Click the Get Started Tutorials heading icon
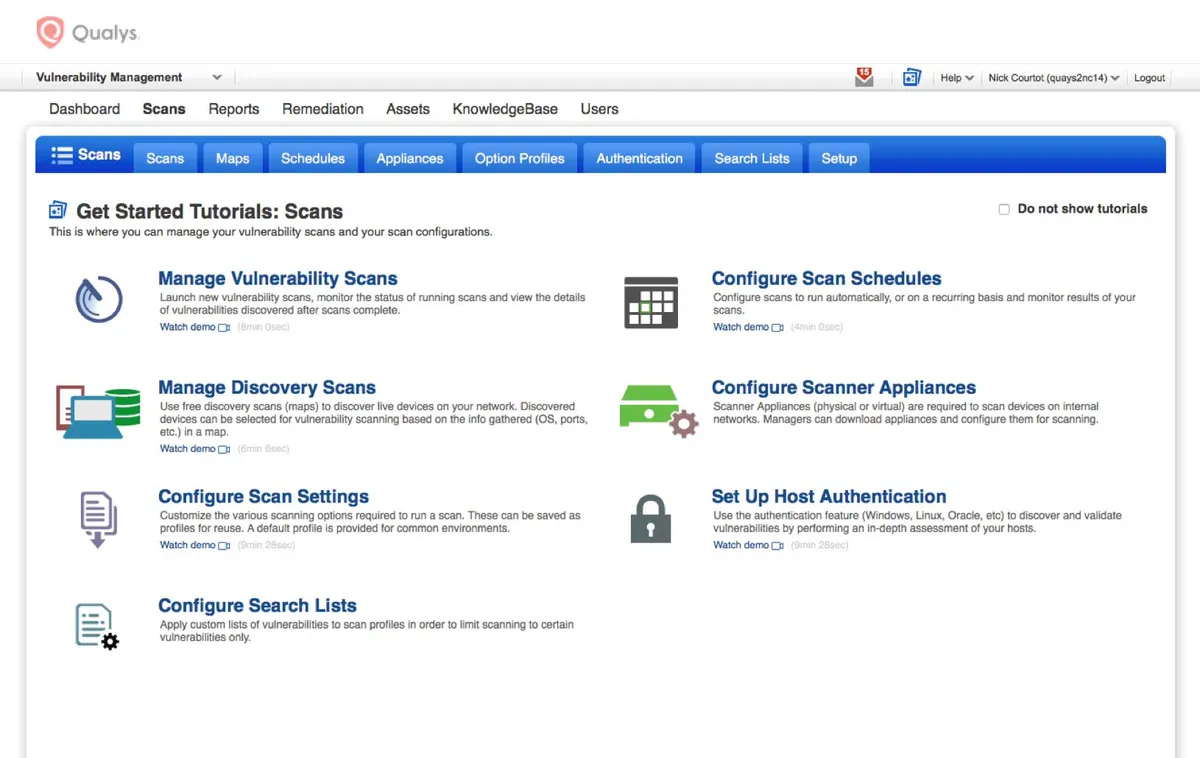The height and width of the screenshot is (758, 1200). [58, 210]
